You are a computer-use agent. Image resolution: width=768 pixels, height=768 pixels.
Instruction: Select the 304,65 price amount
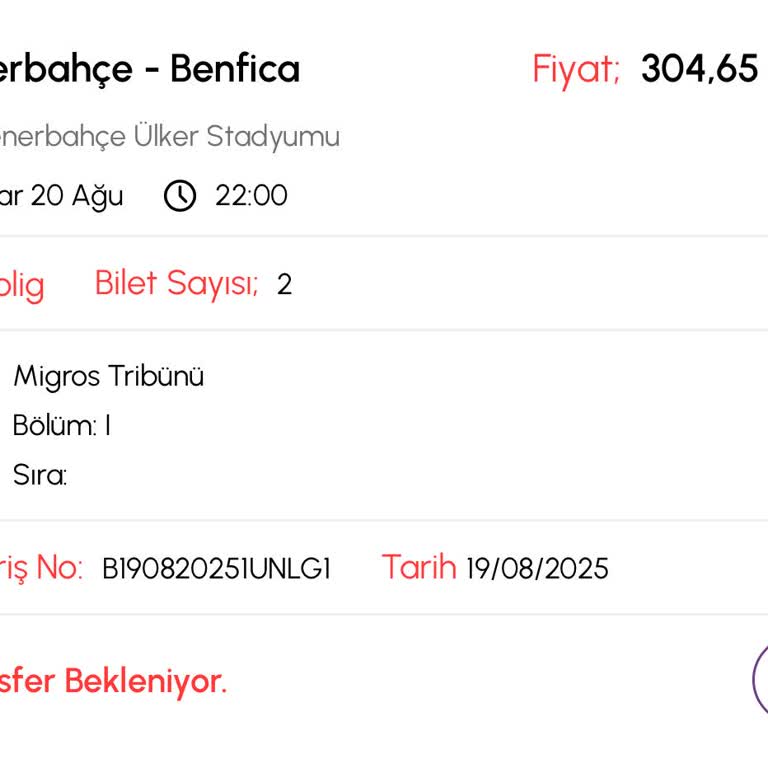tap(699, 69)
